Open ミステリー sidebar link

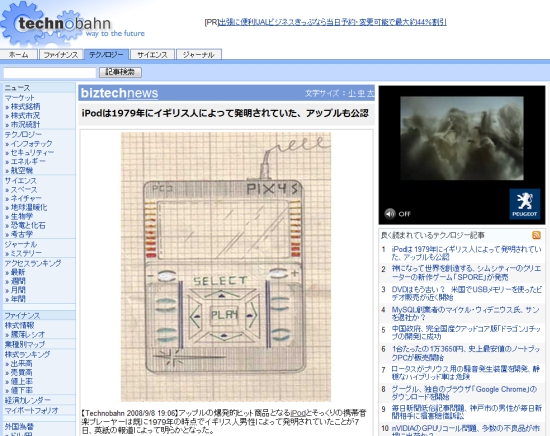coord(26,253)
